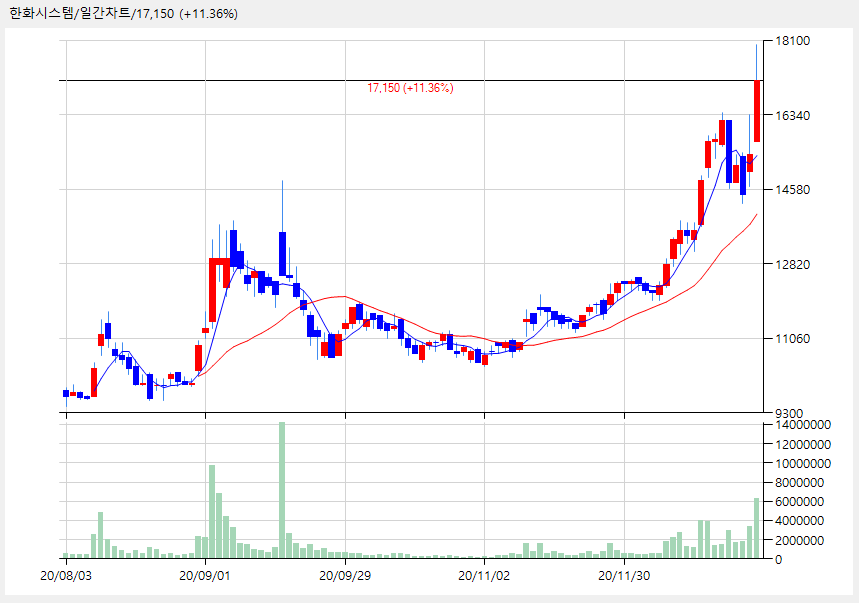859x603 pixels.
Task: Click the 20/11/30 date label
Action: coord(624,576)
